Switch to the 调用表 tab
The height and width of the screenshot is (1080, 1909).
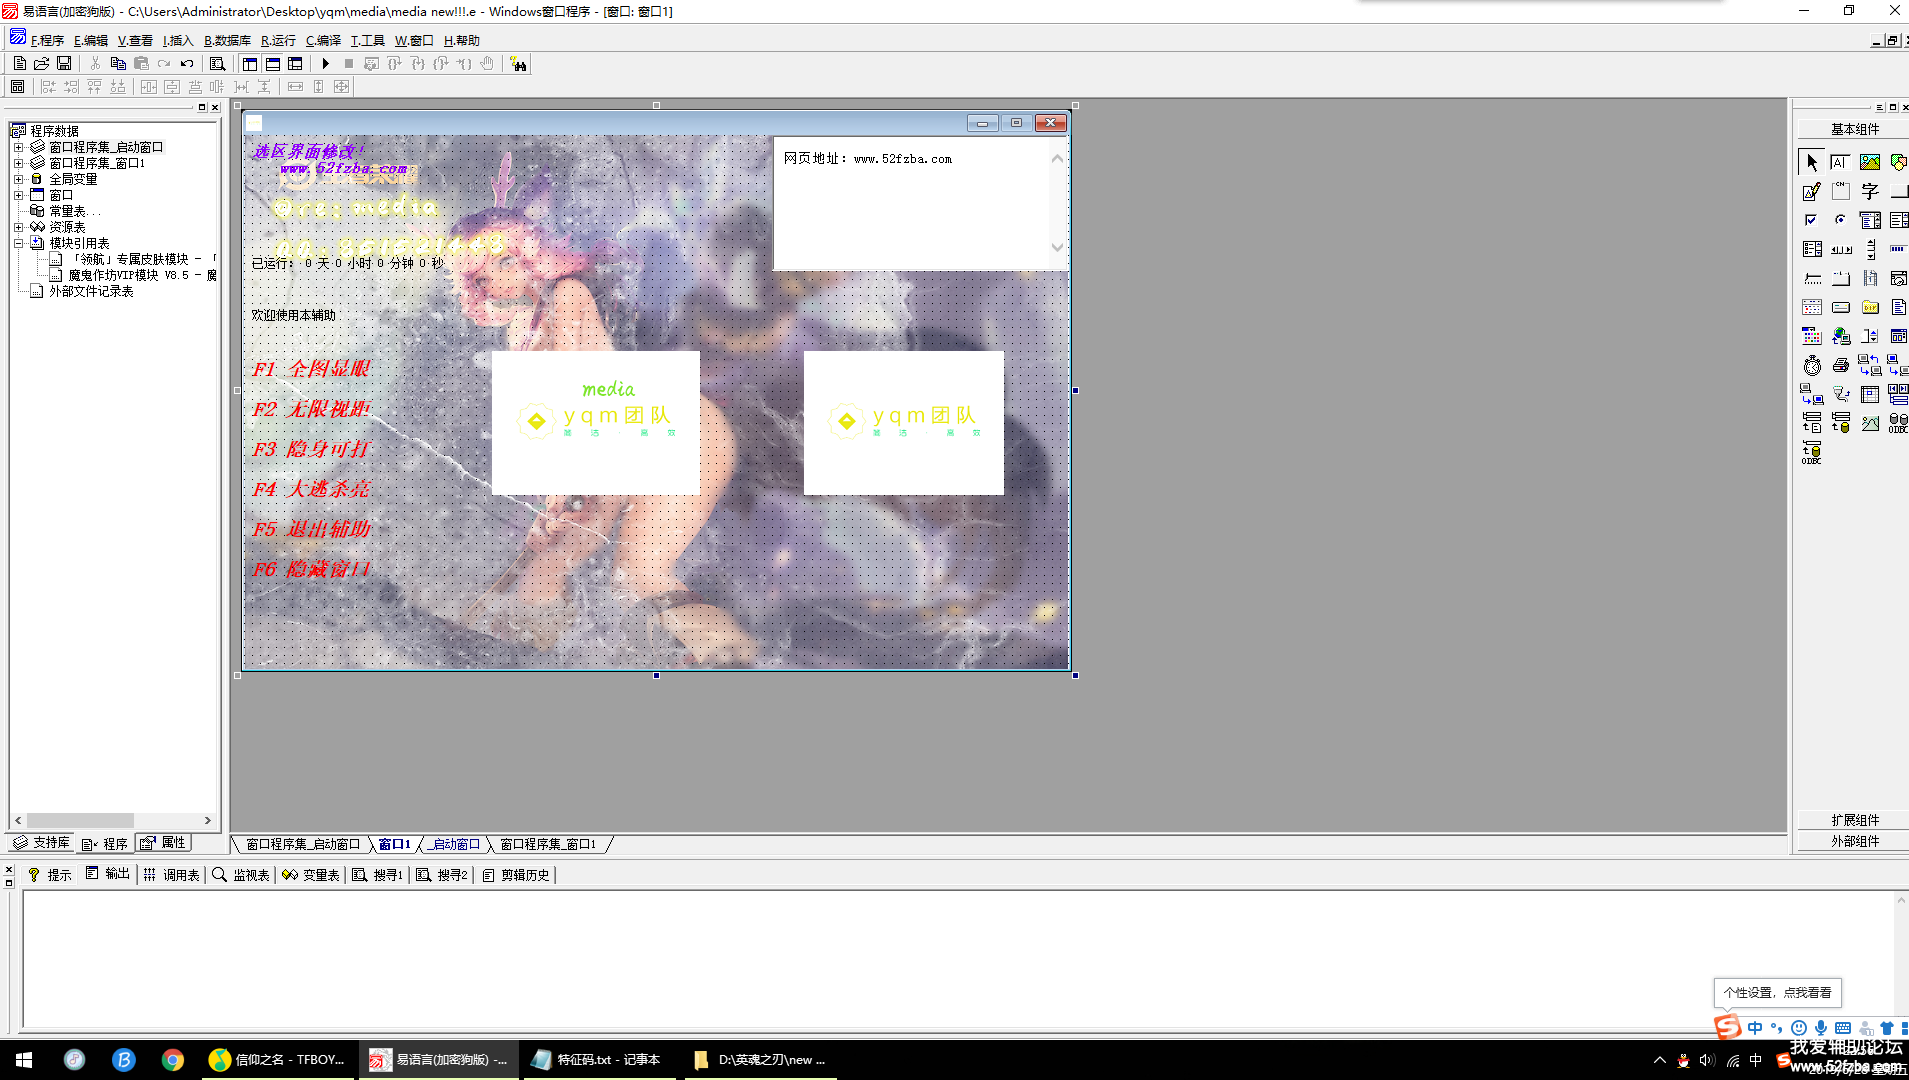(x=171, y=875)
